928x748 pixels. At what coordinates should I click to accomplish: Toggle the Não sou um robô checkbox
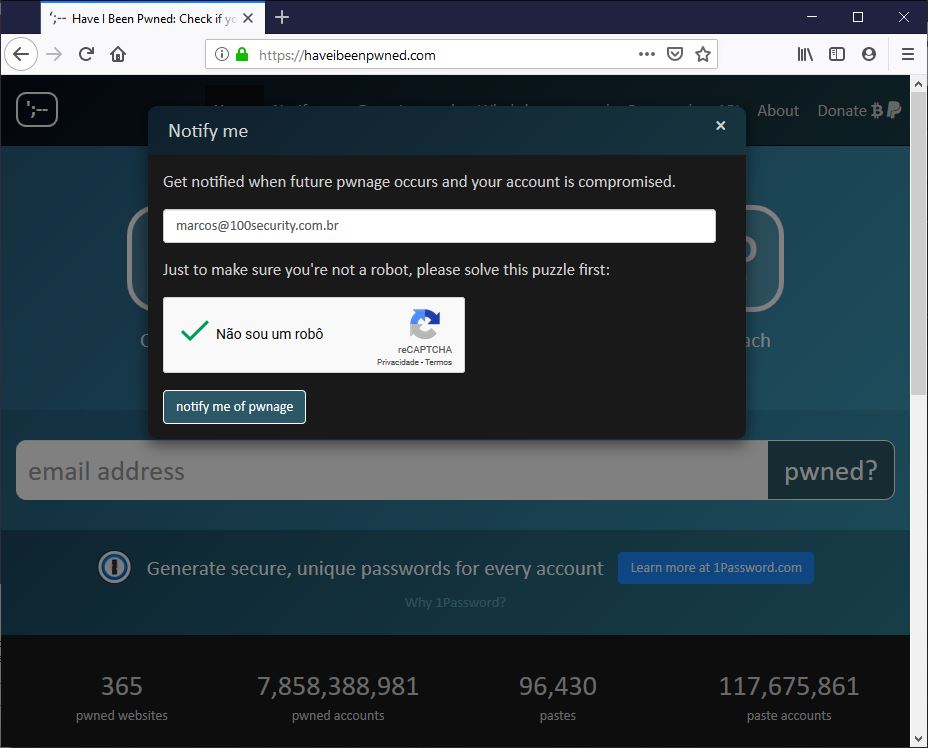coord(194,331)
